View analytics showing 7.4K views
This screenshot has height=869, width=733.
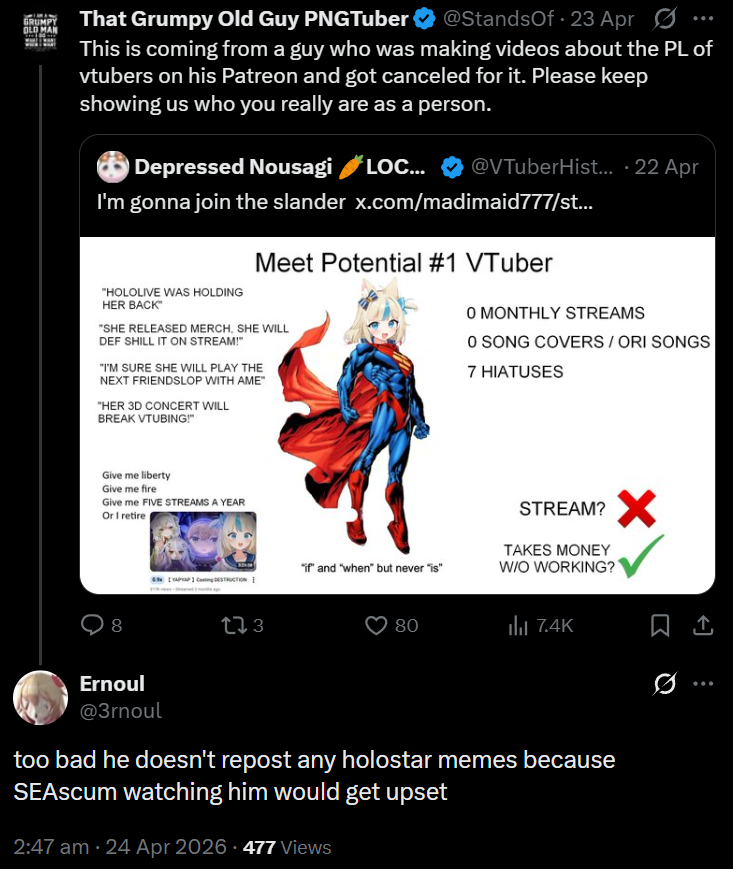[x=540, y=625]
